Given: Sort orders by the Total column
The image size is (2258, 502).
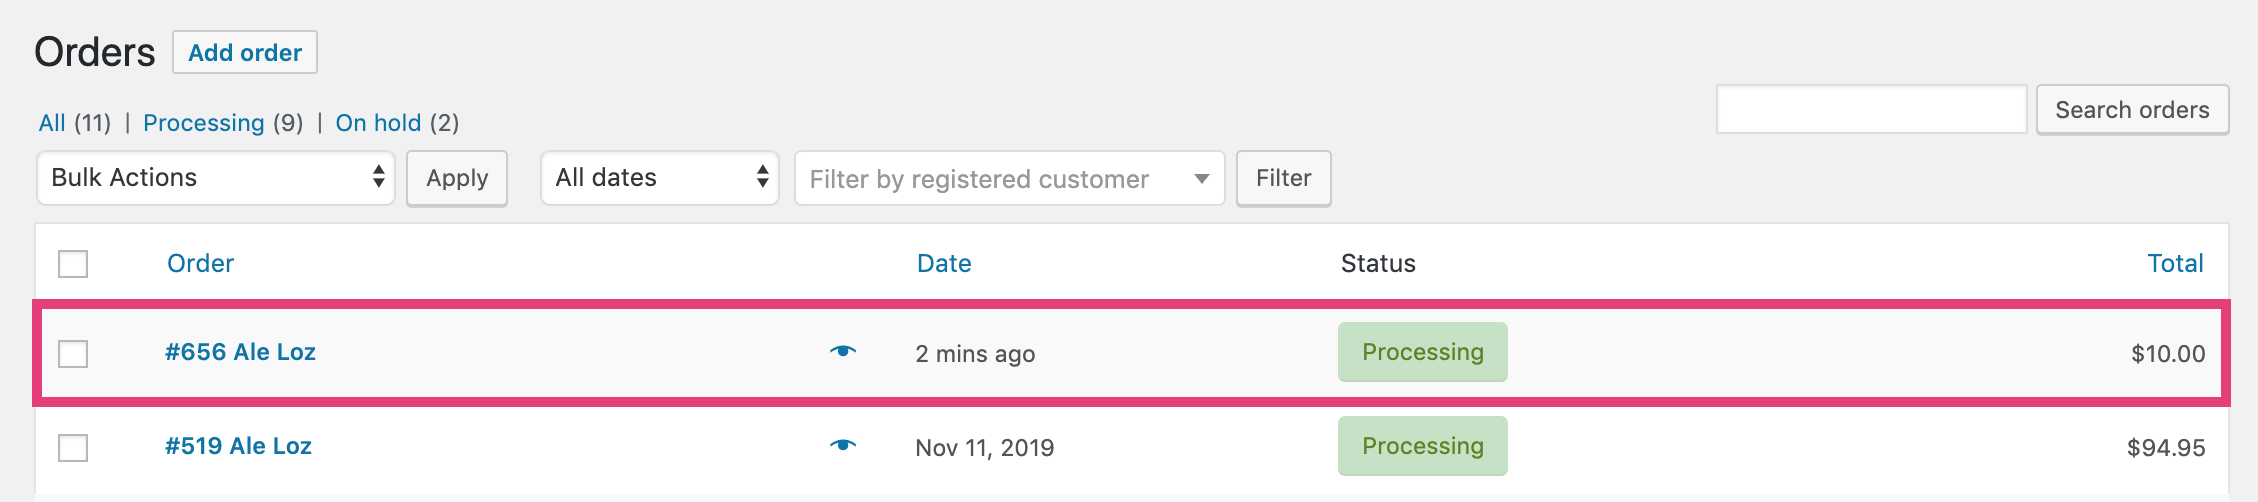Looking at the screenshot, I should point(2175,263).
